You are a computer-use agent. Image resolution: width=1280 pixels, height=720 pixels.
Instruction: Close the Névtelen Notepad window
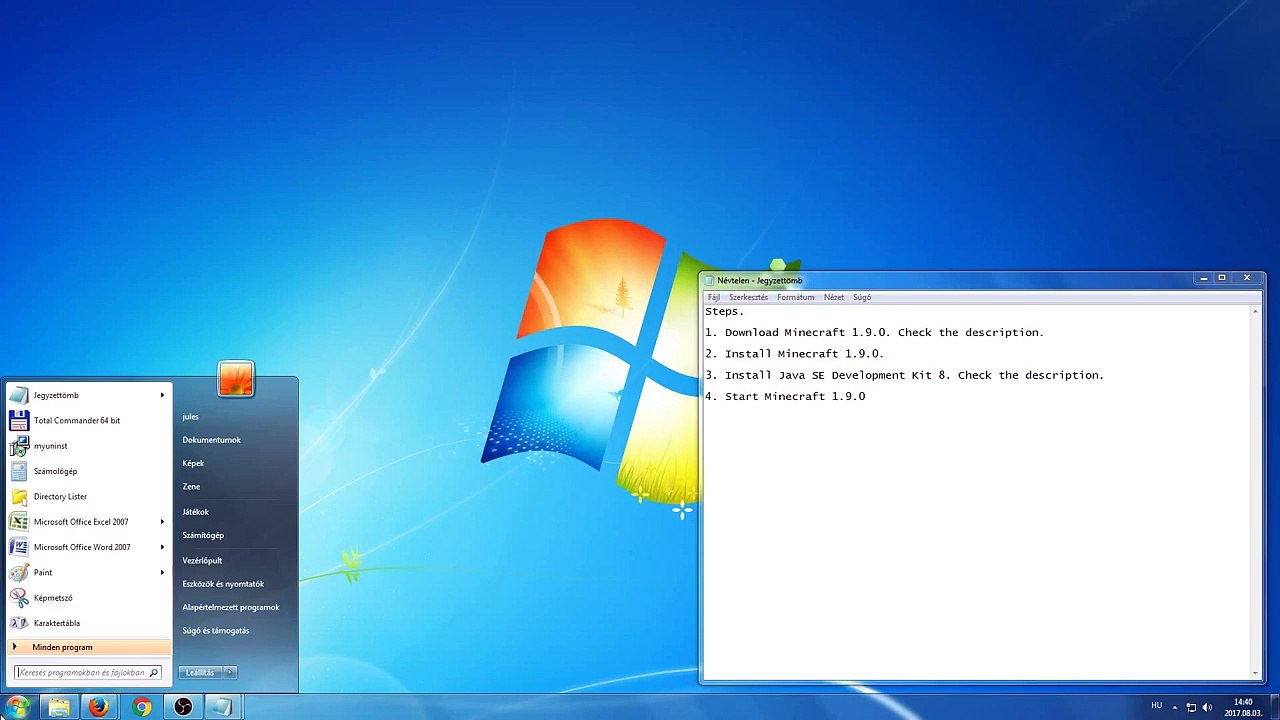click(1247, 278)
